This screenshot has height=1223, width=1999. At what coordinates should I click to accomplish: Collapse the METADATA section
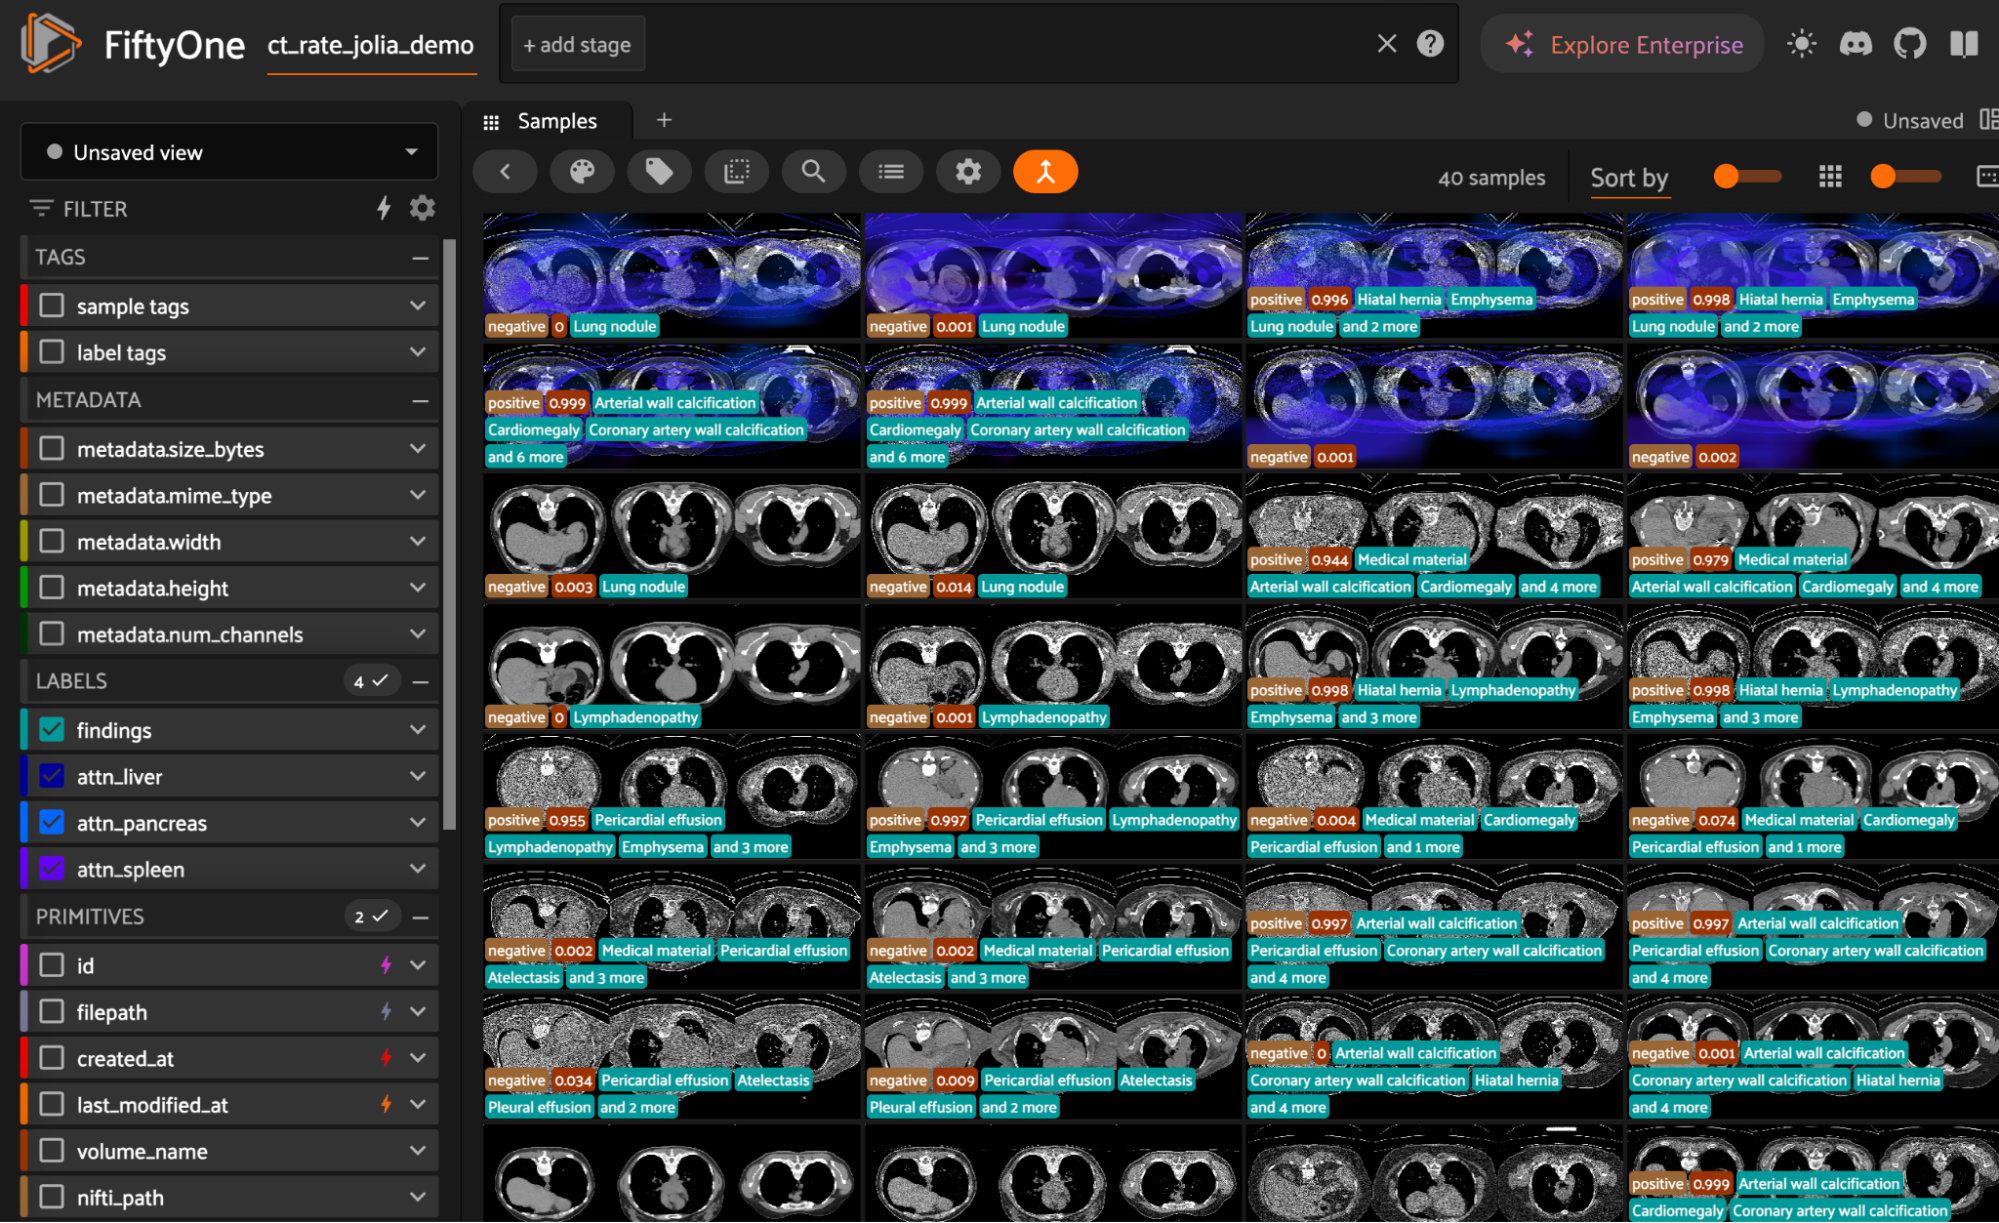tap(420, 400)
